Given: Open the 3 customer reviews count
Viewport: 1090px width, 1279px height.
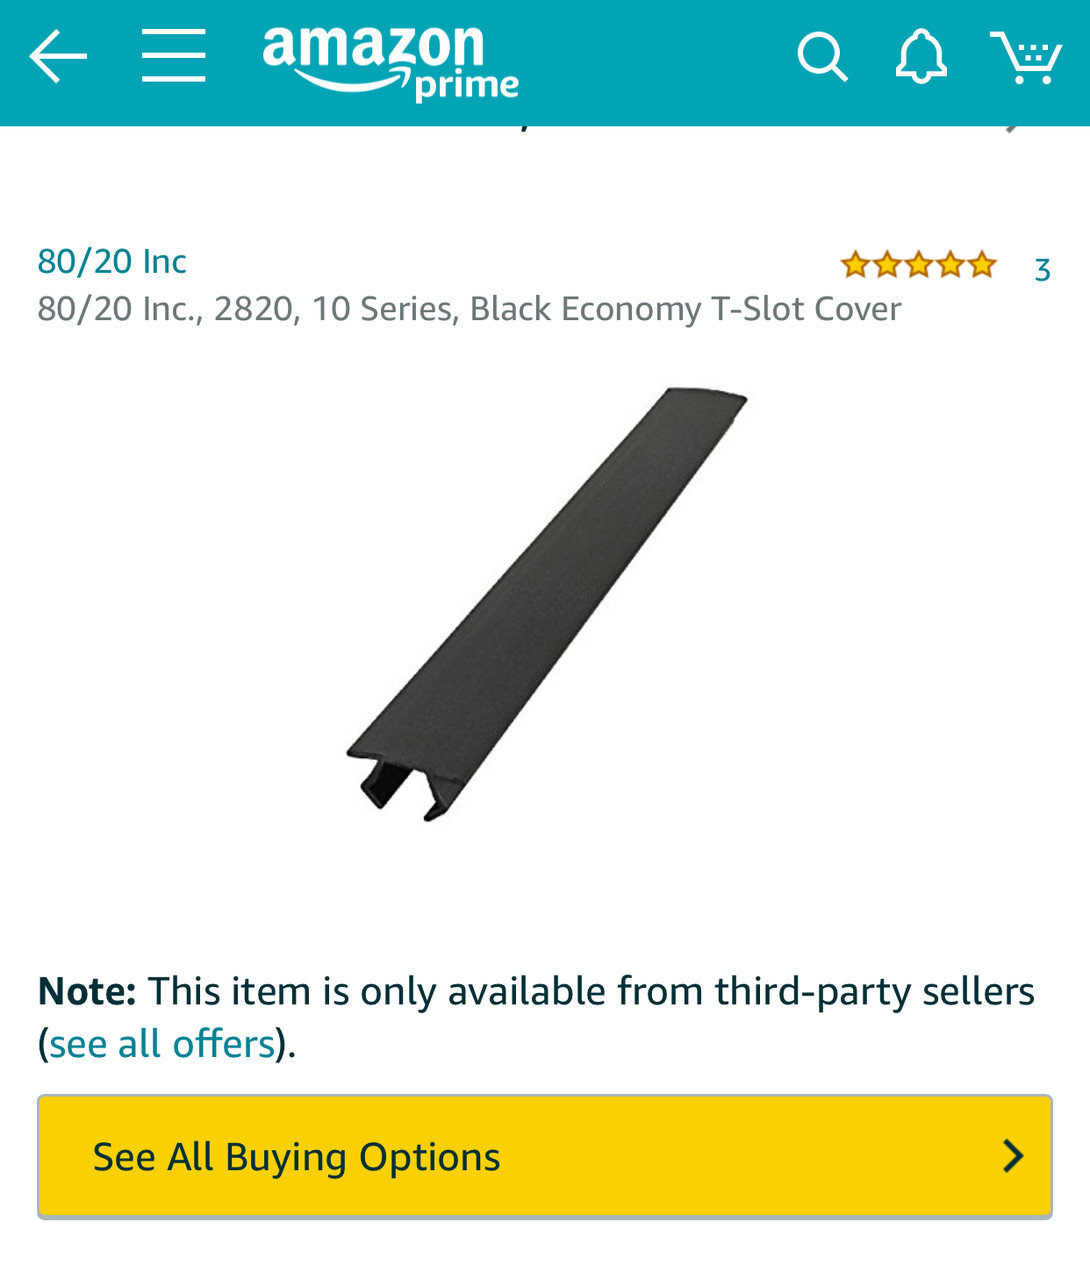Looking at the screenshot, I should [x=1042, y=269].
